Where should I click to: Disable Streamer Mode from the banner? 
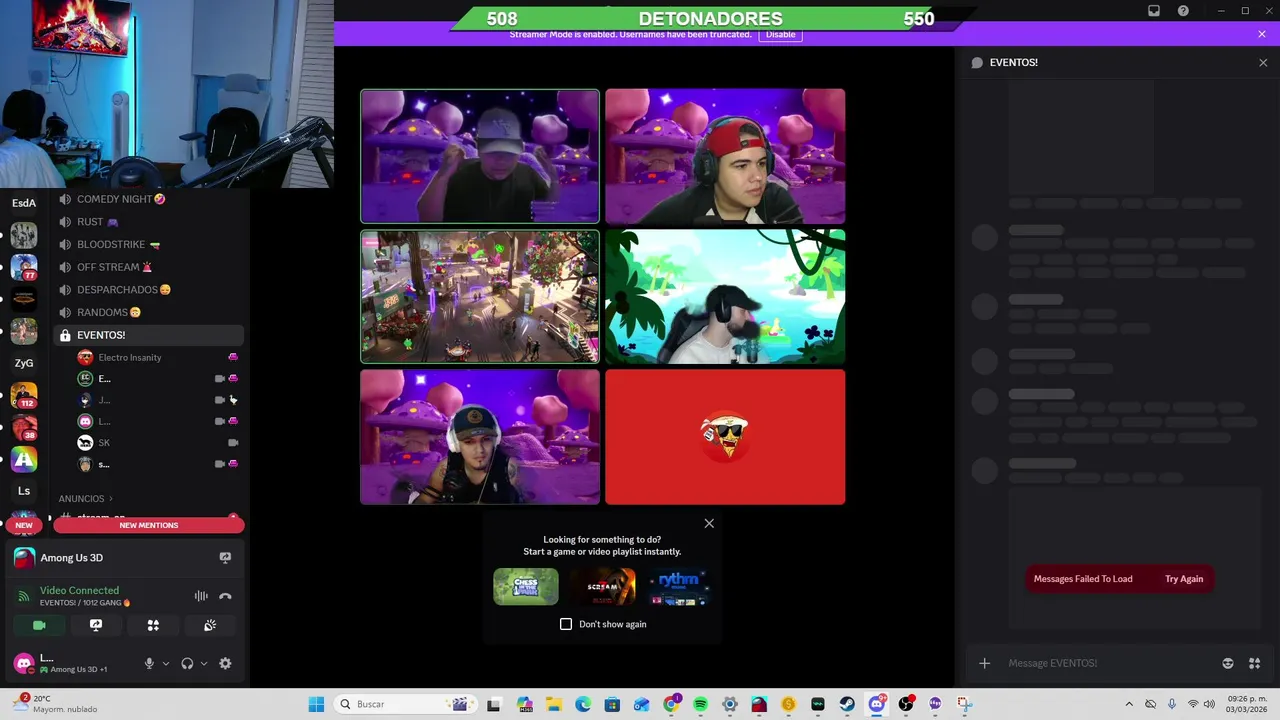click(x=780, y=34)
